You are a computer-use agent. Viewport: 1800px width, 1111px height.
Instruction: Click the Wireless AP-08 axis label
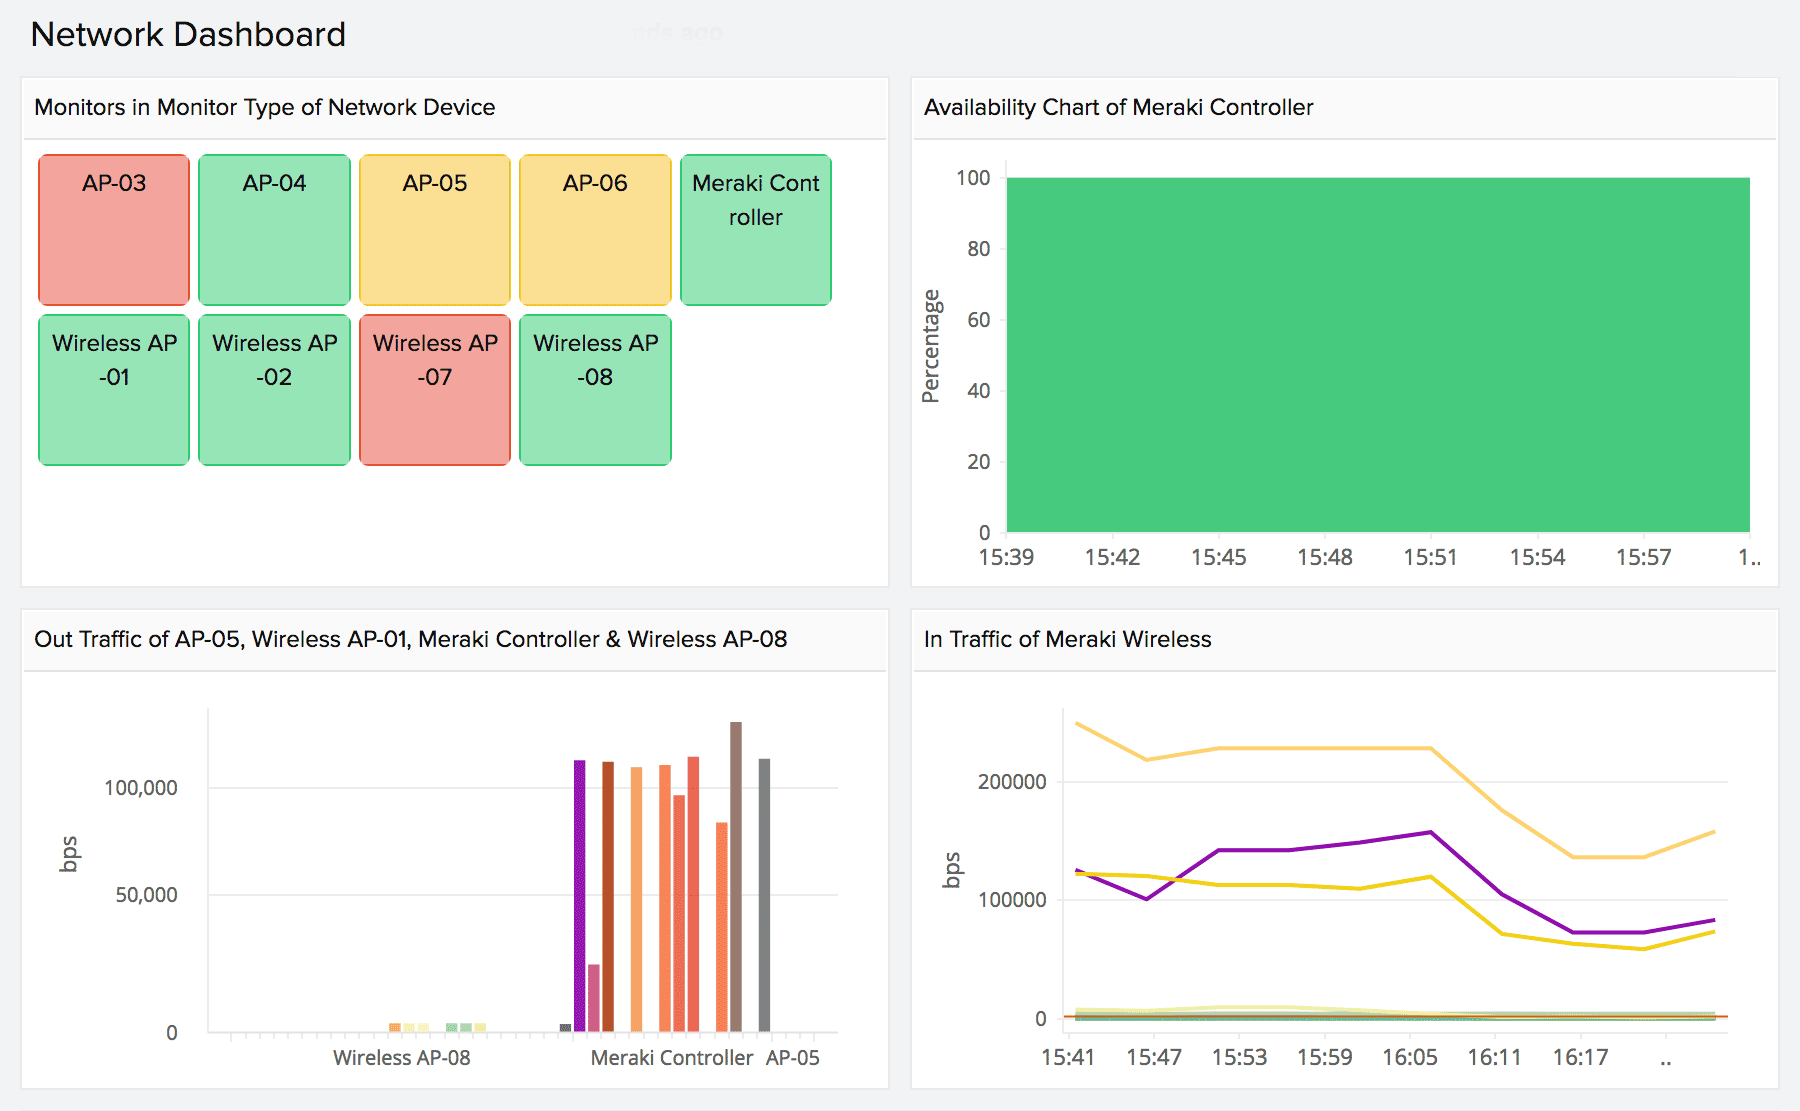point(404,1057)
